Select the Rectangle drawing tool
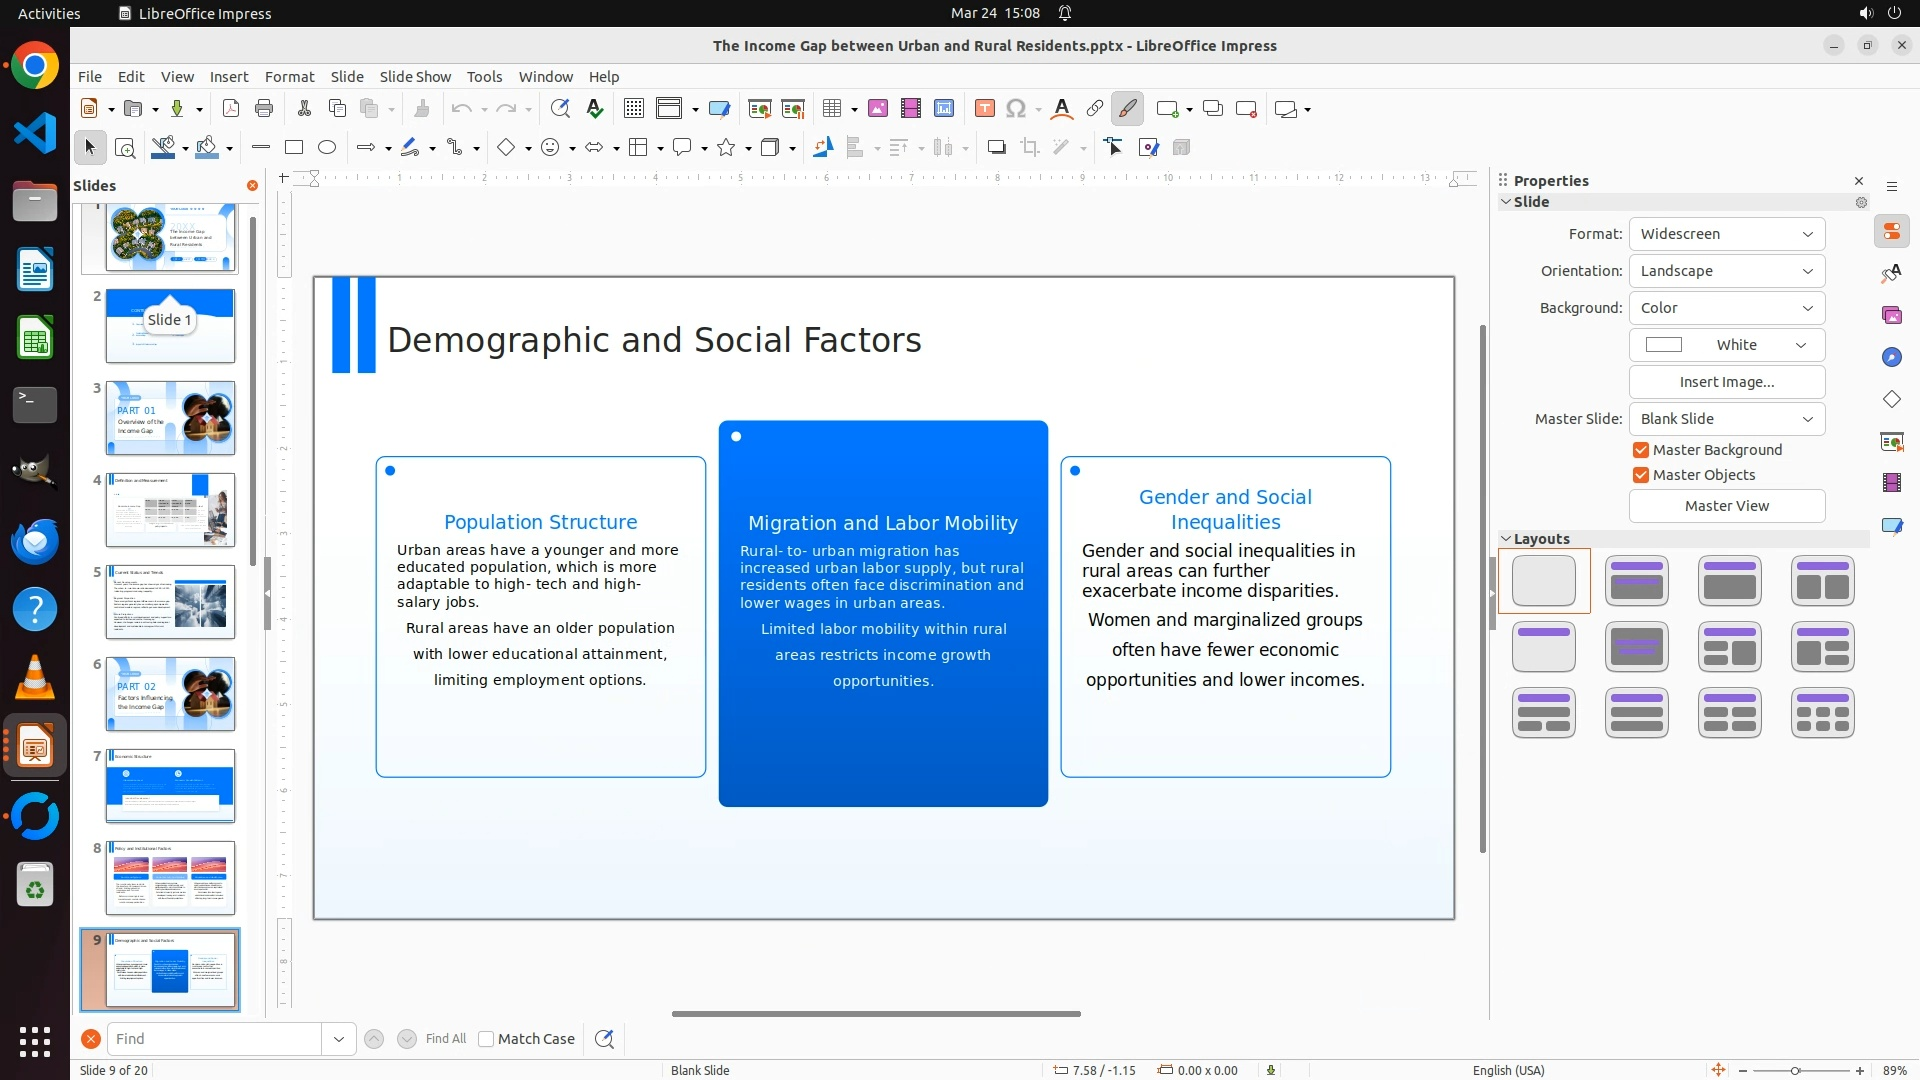Image resolution: width=1920 pixels, height=1080 pixels. pos(294,148)
